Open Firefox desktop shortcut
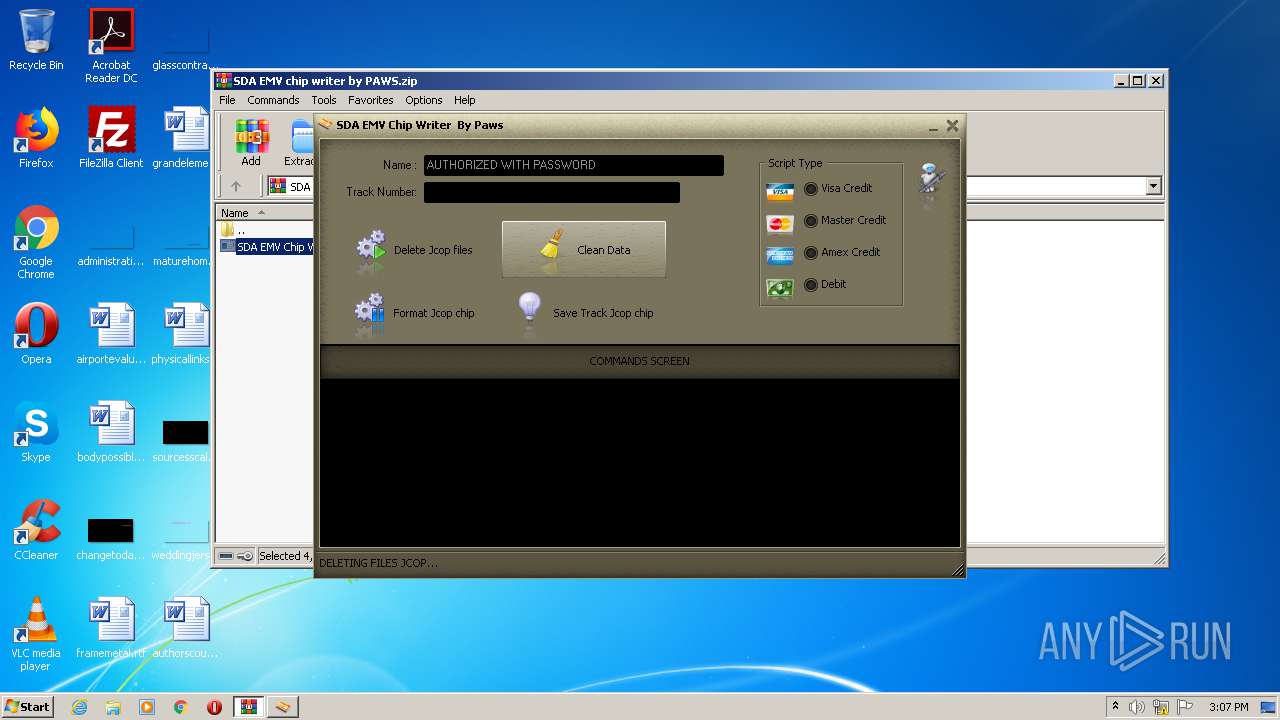Image resolution: width=1280 pixels, height=720 pixels. [x=36, y=138]
